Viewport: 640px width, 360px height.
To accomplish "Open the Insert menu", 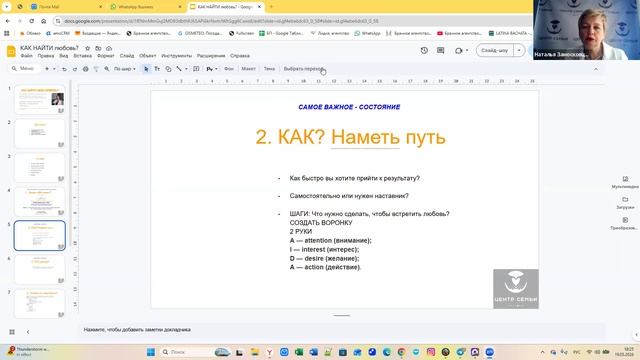I will coord(82,56).
